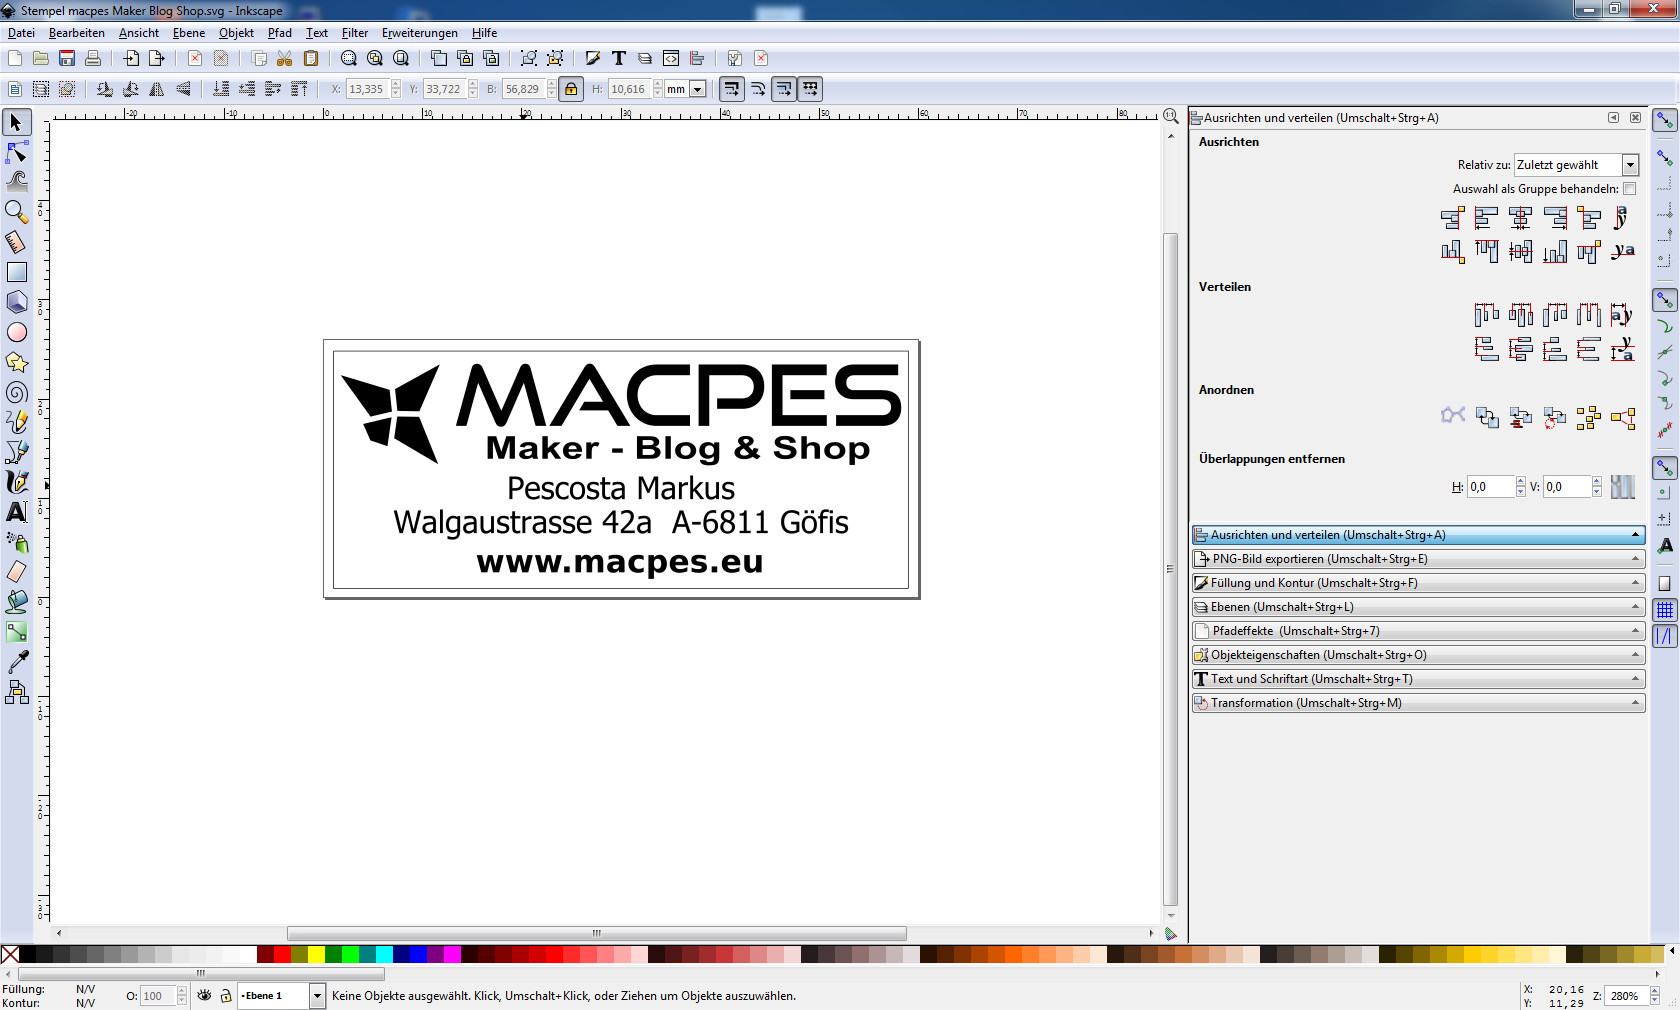Toggle scale rounded corners with rectangles

tap(758, 89)
